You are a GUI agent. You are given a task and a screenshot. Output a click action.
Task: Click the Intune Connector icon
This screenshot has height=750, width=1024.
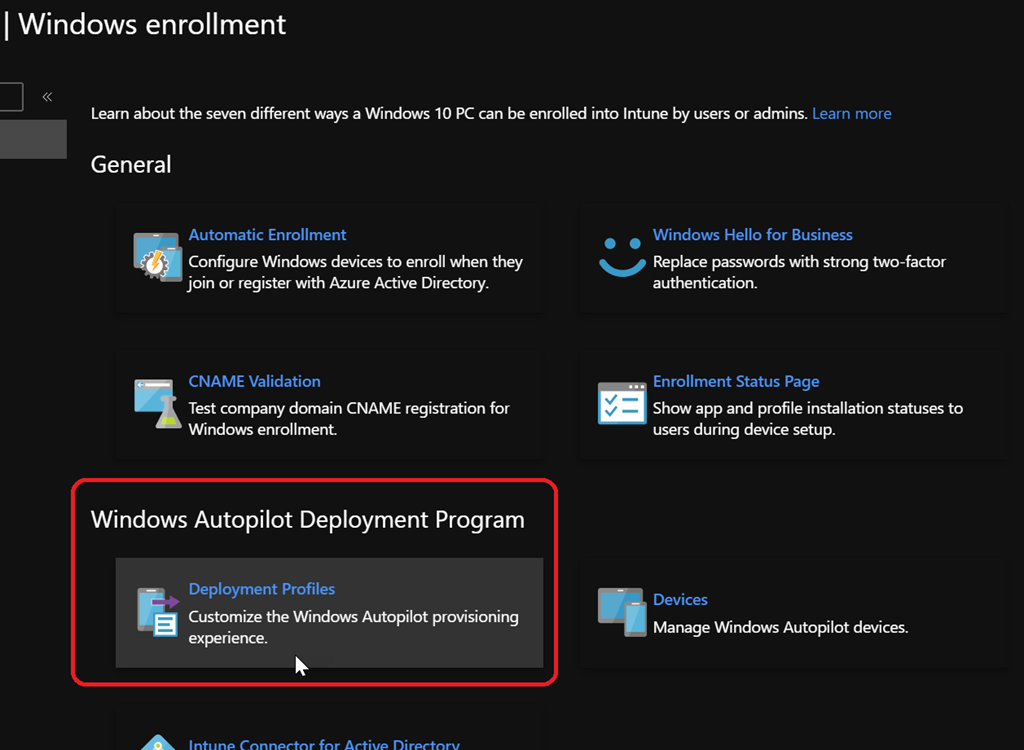point(157,743)
